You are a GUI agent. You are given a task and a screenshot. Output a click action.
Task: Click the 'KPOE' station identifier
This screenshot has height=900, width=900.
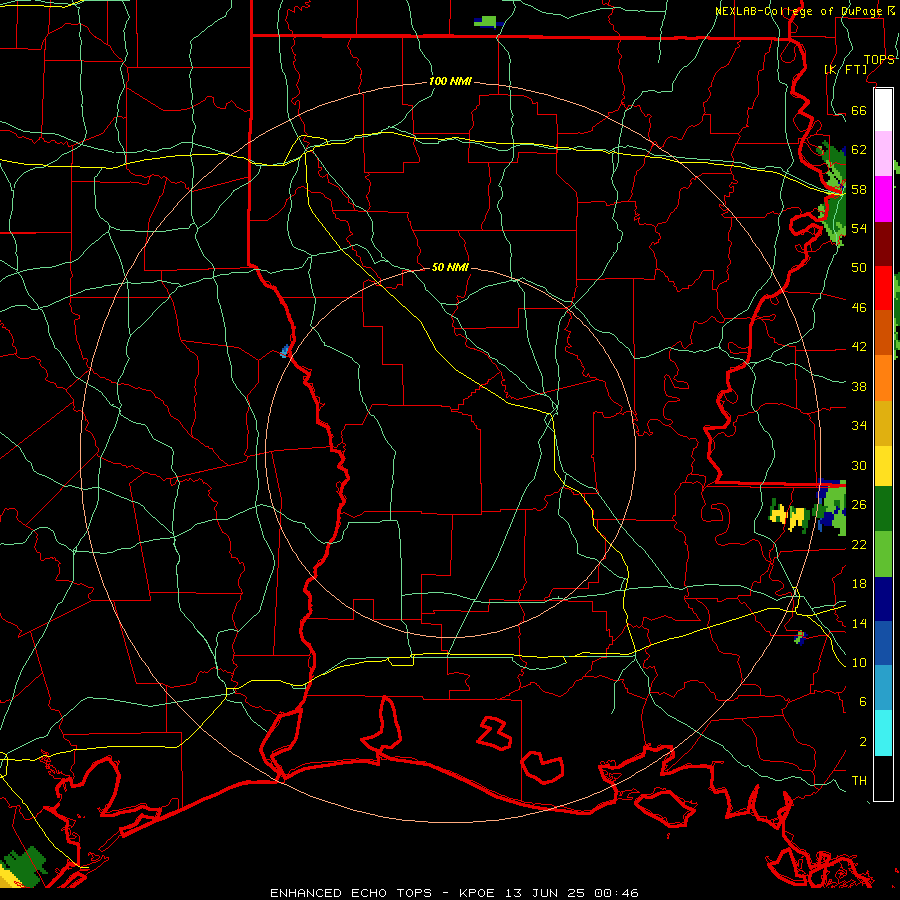[479, 893]
